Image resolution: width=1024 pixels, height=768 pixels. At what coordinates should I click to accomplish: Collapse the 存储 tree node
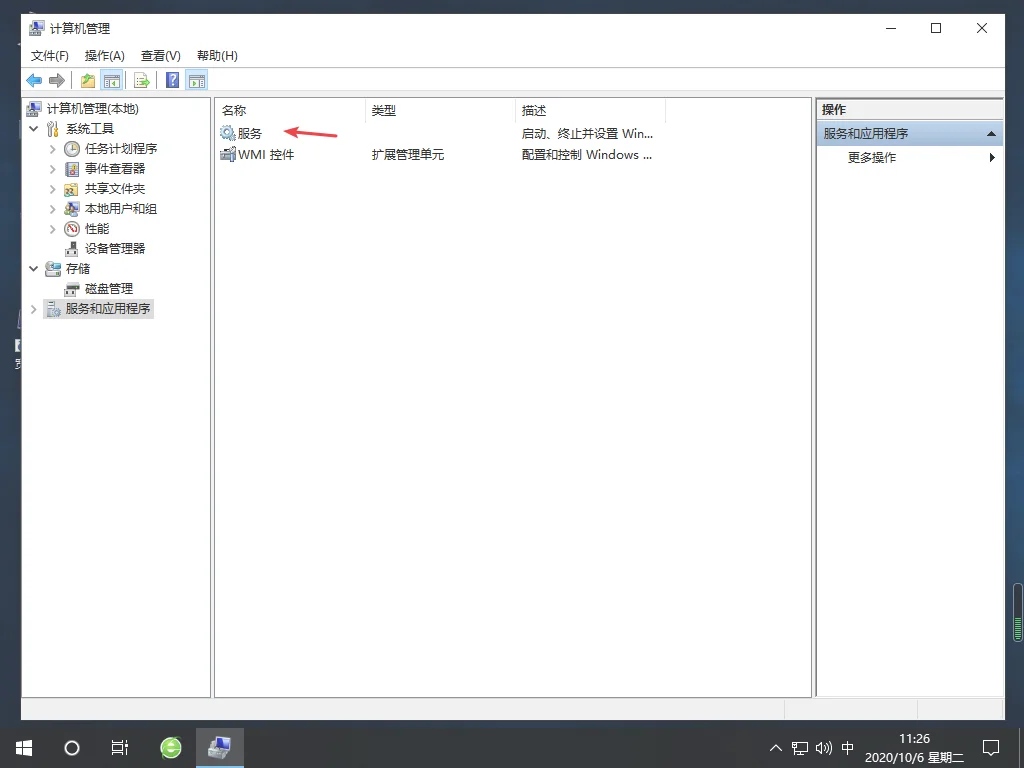point(34,269)
